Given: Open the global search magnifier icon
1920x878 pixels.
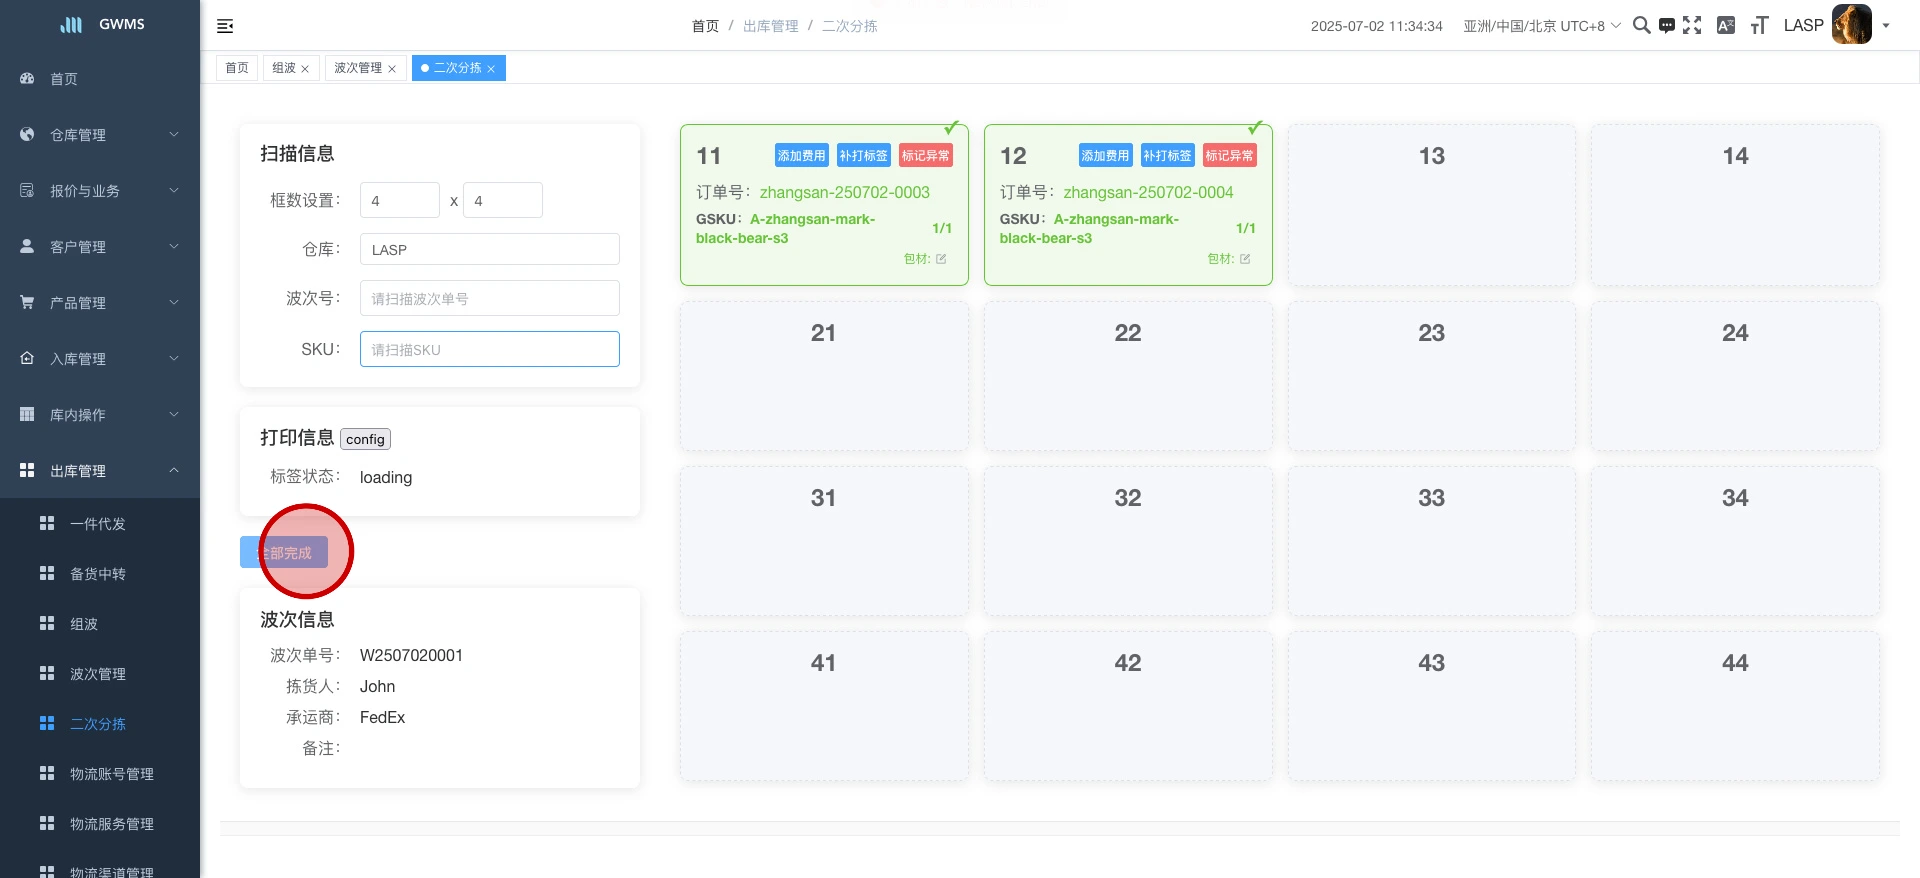Looking at the screenshot, I should 1641,26.
